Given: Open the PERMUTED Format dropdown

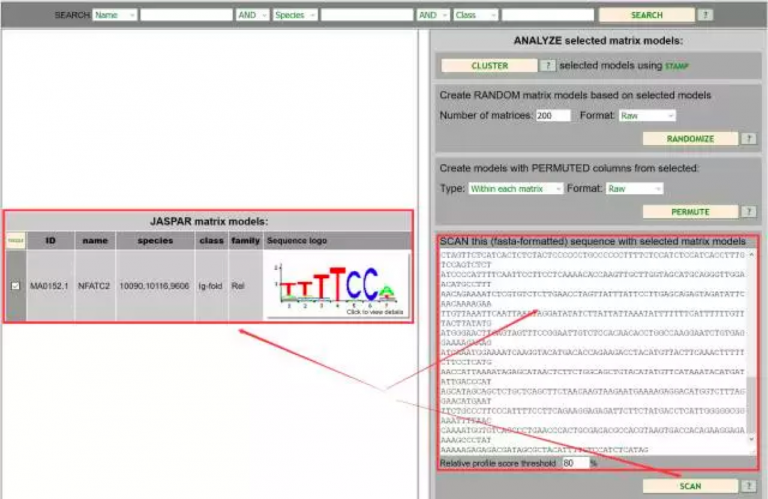Looking at the screenshot, I should coord(634,189).
